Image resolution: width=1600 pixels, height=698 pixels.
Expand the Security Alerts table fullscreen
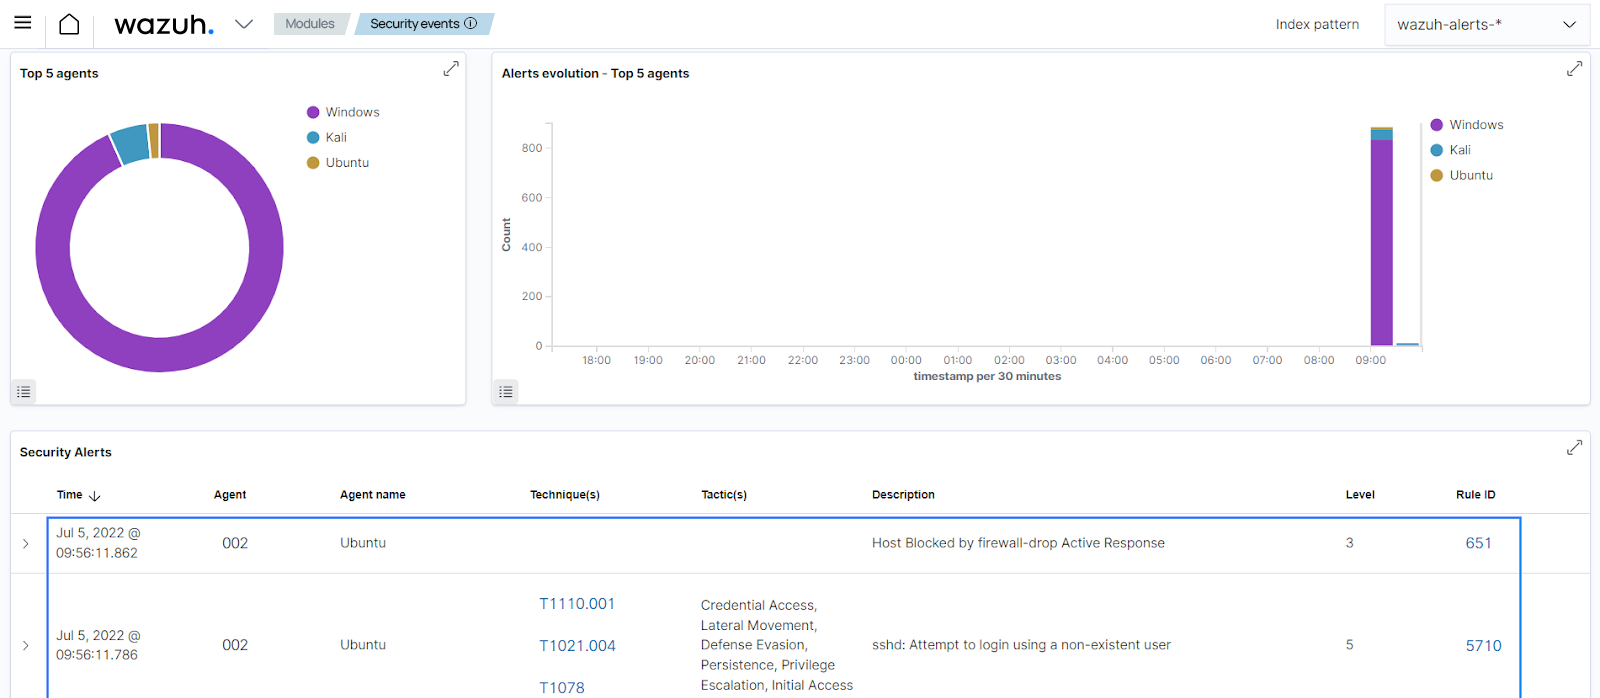click(1574, 447)
